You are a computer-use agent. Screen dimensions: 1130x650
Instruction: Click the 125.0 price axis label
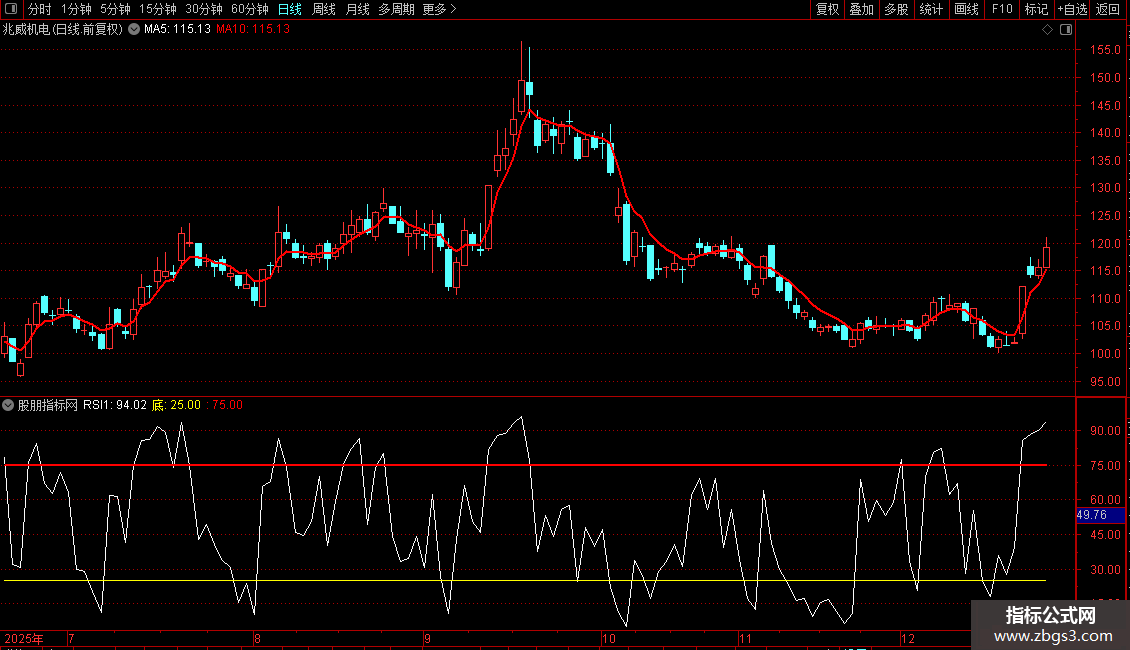point(1105,216)
